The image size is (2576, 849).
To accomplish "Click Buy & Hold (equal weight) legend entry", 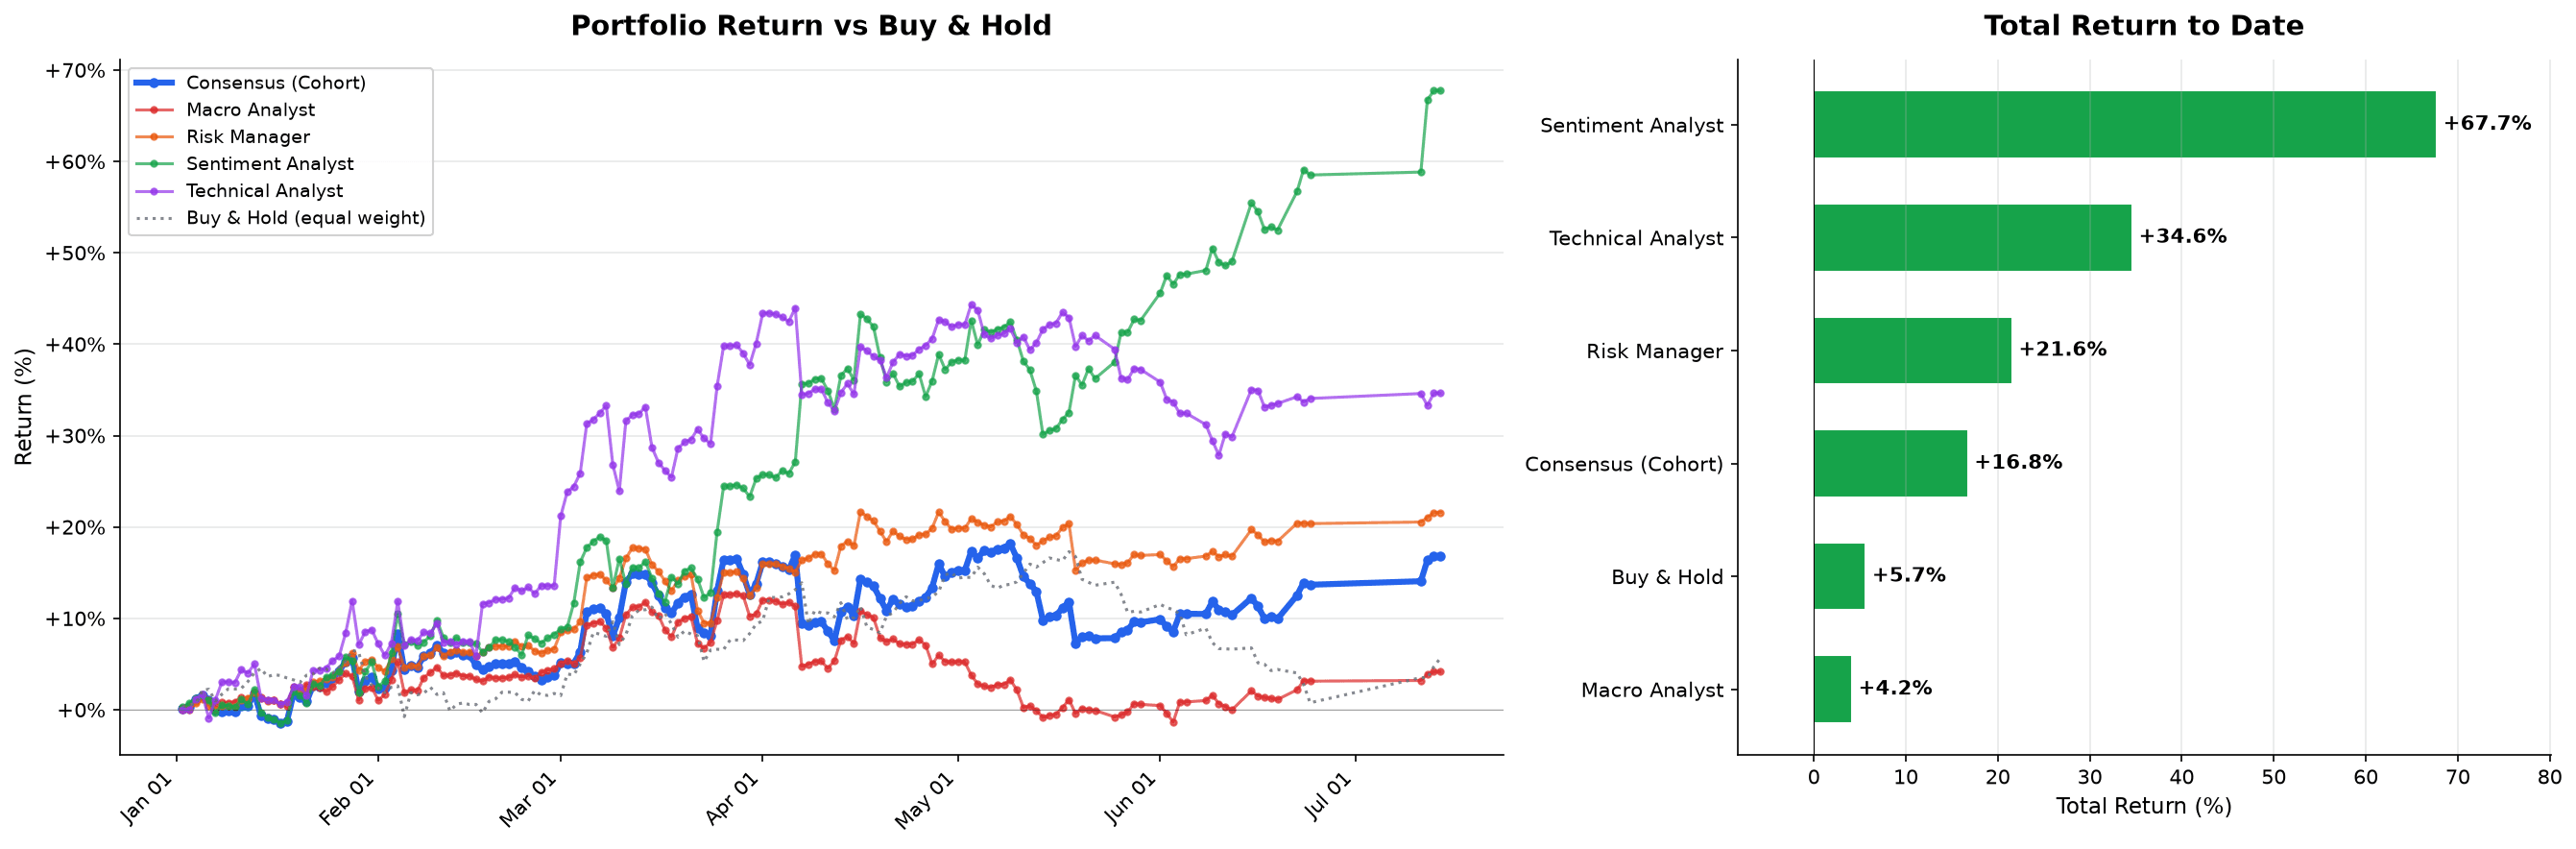I will pos(280,218).
